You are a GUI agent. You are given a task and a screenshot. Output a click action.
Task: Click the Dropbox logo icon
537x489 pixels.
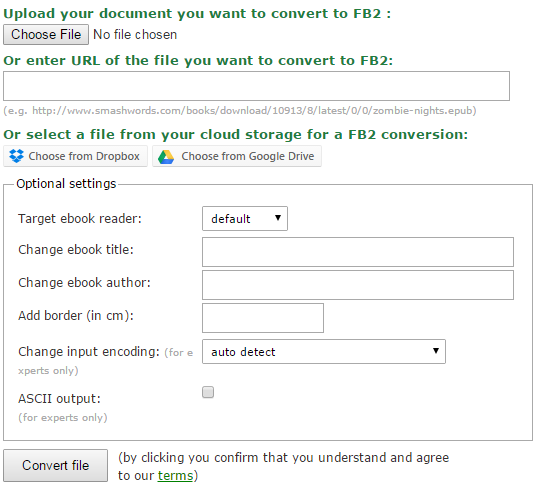[16, 156]
